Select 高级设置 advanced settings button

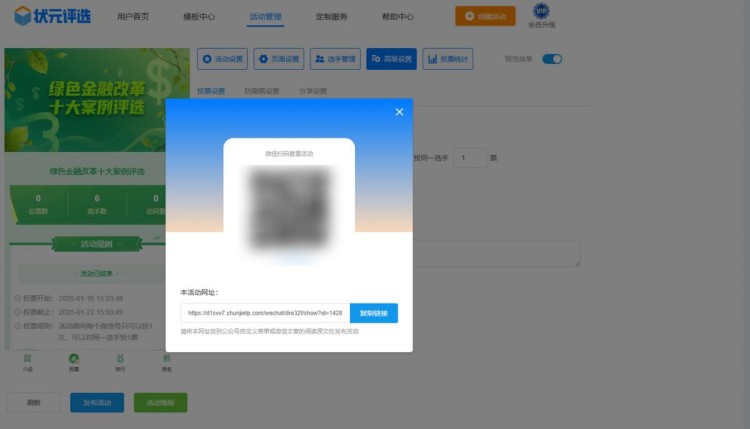click(391, 59)
